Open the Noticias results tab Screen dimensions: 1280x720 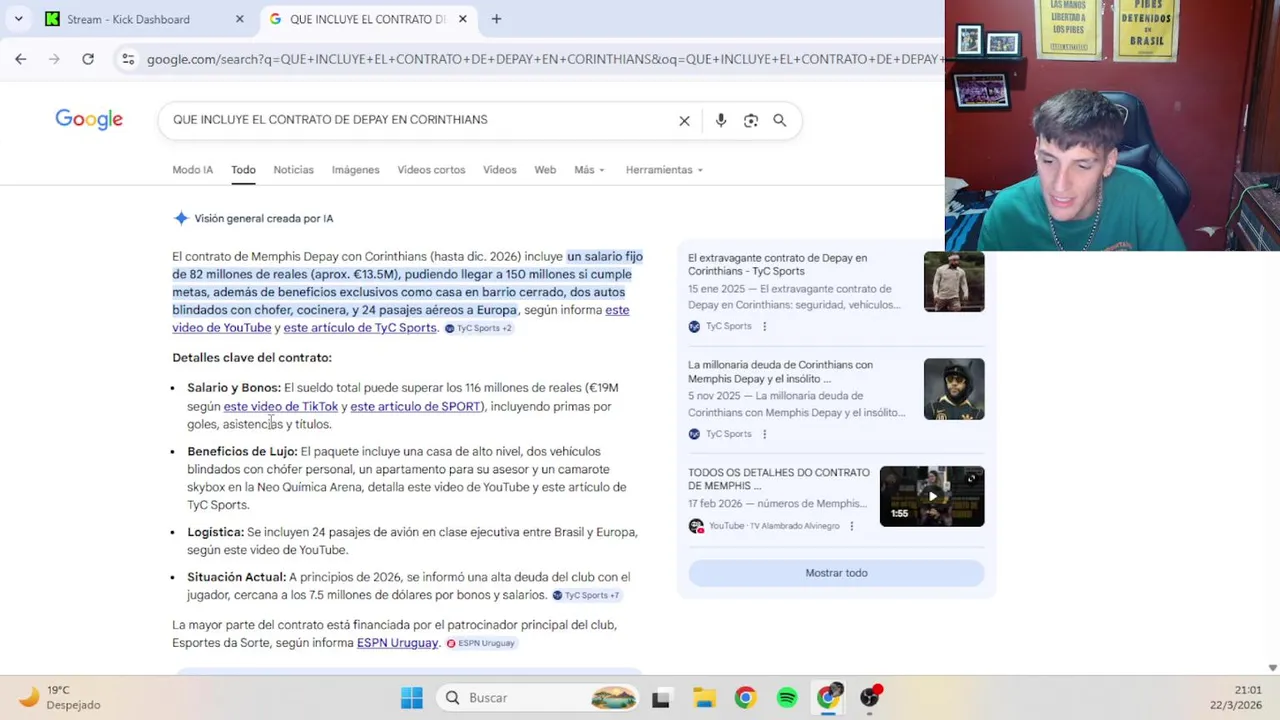pos(293,170)
